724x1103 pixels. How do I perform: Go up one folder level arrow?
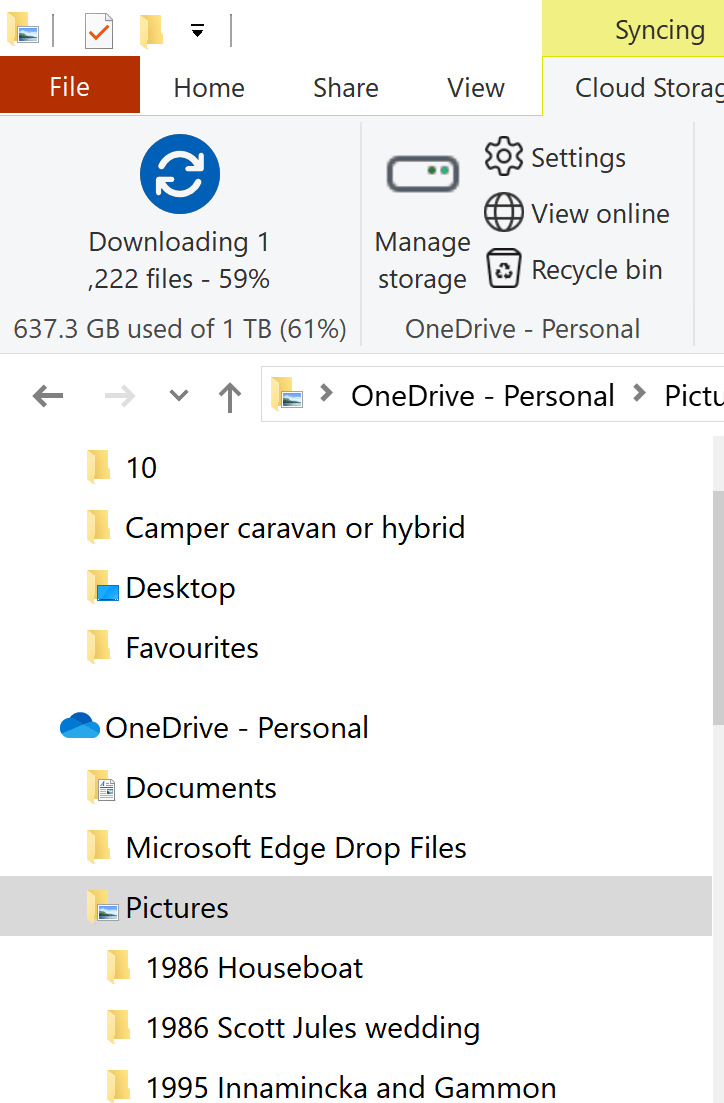tap(229, 397)
